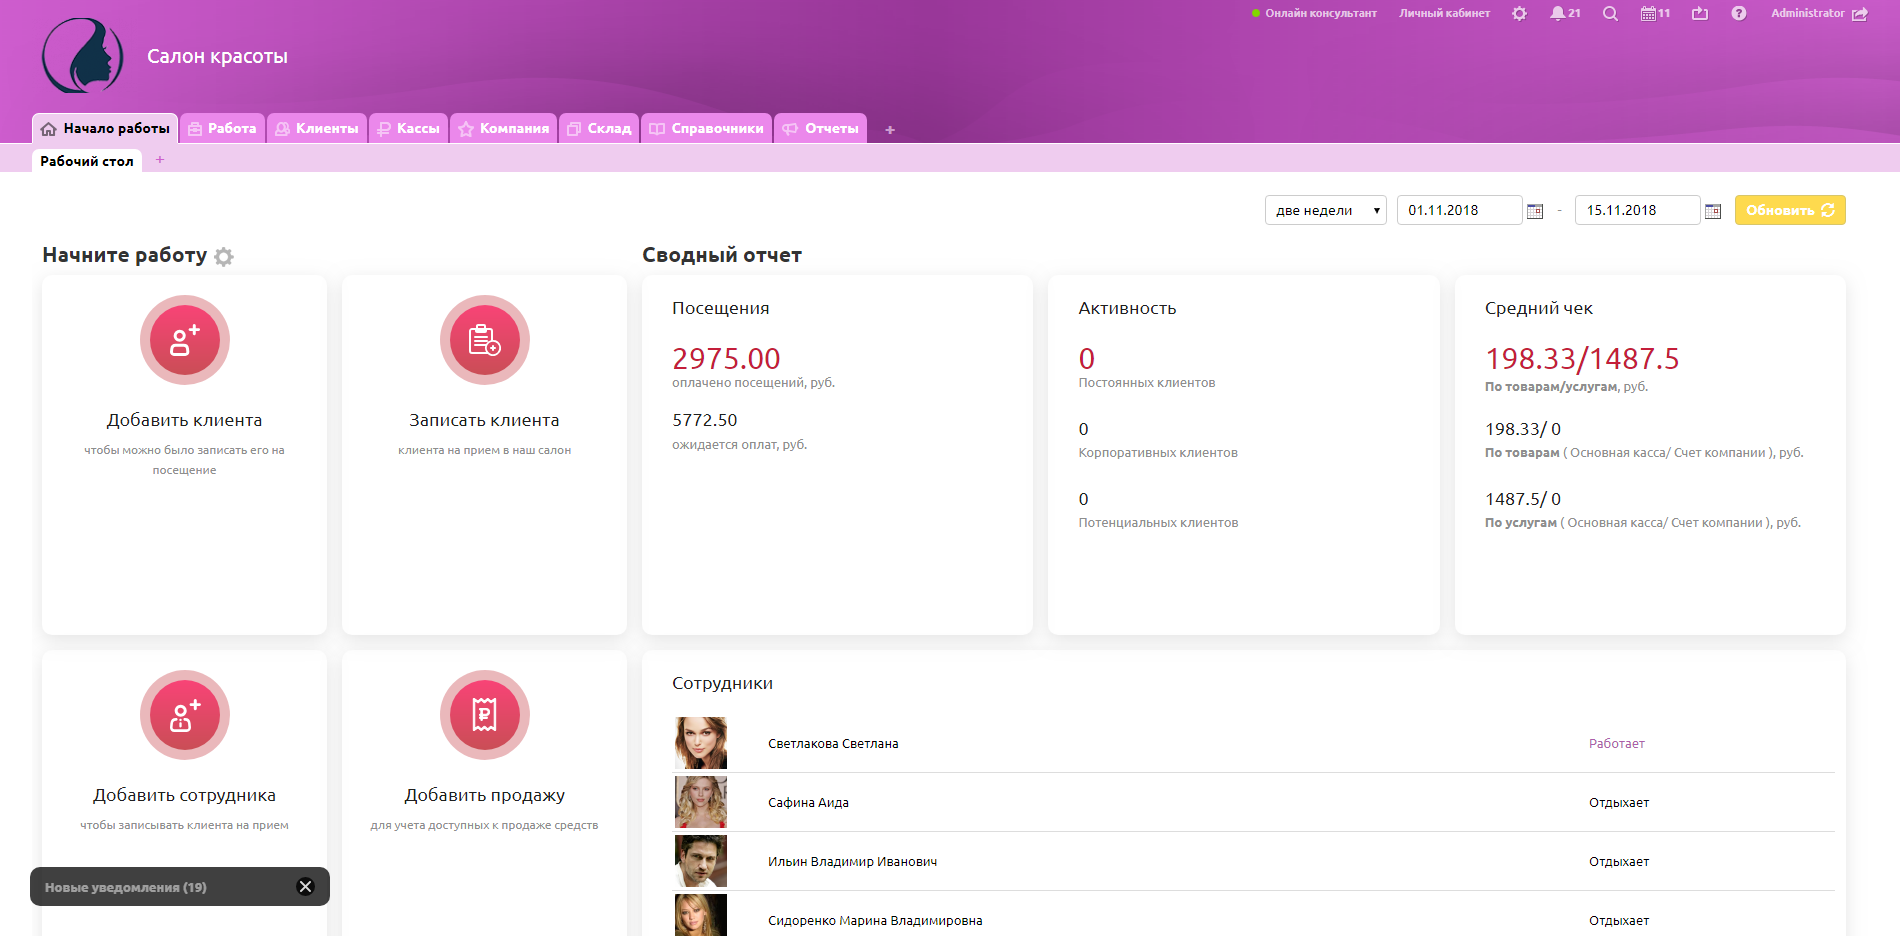
Task: Click into the 15.11.2018 end date field
Action: pos(1636,210)
